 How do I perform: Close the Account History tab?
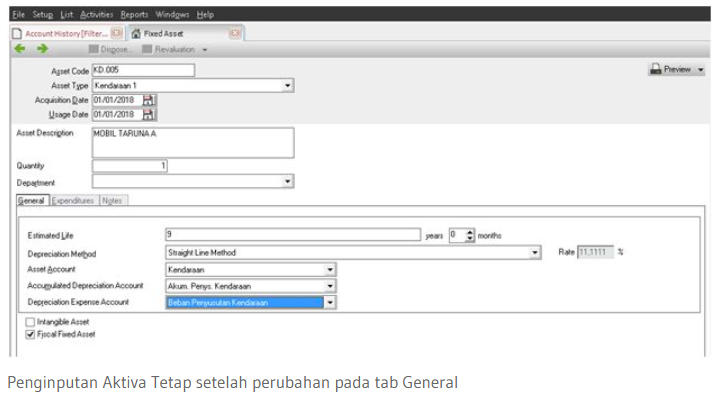(x=117, y=33)
